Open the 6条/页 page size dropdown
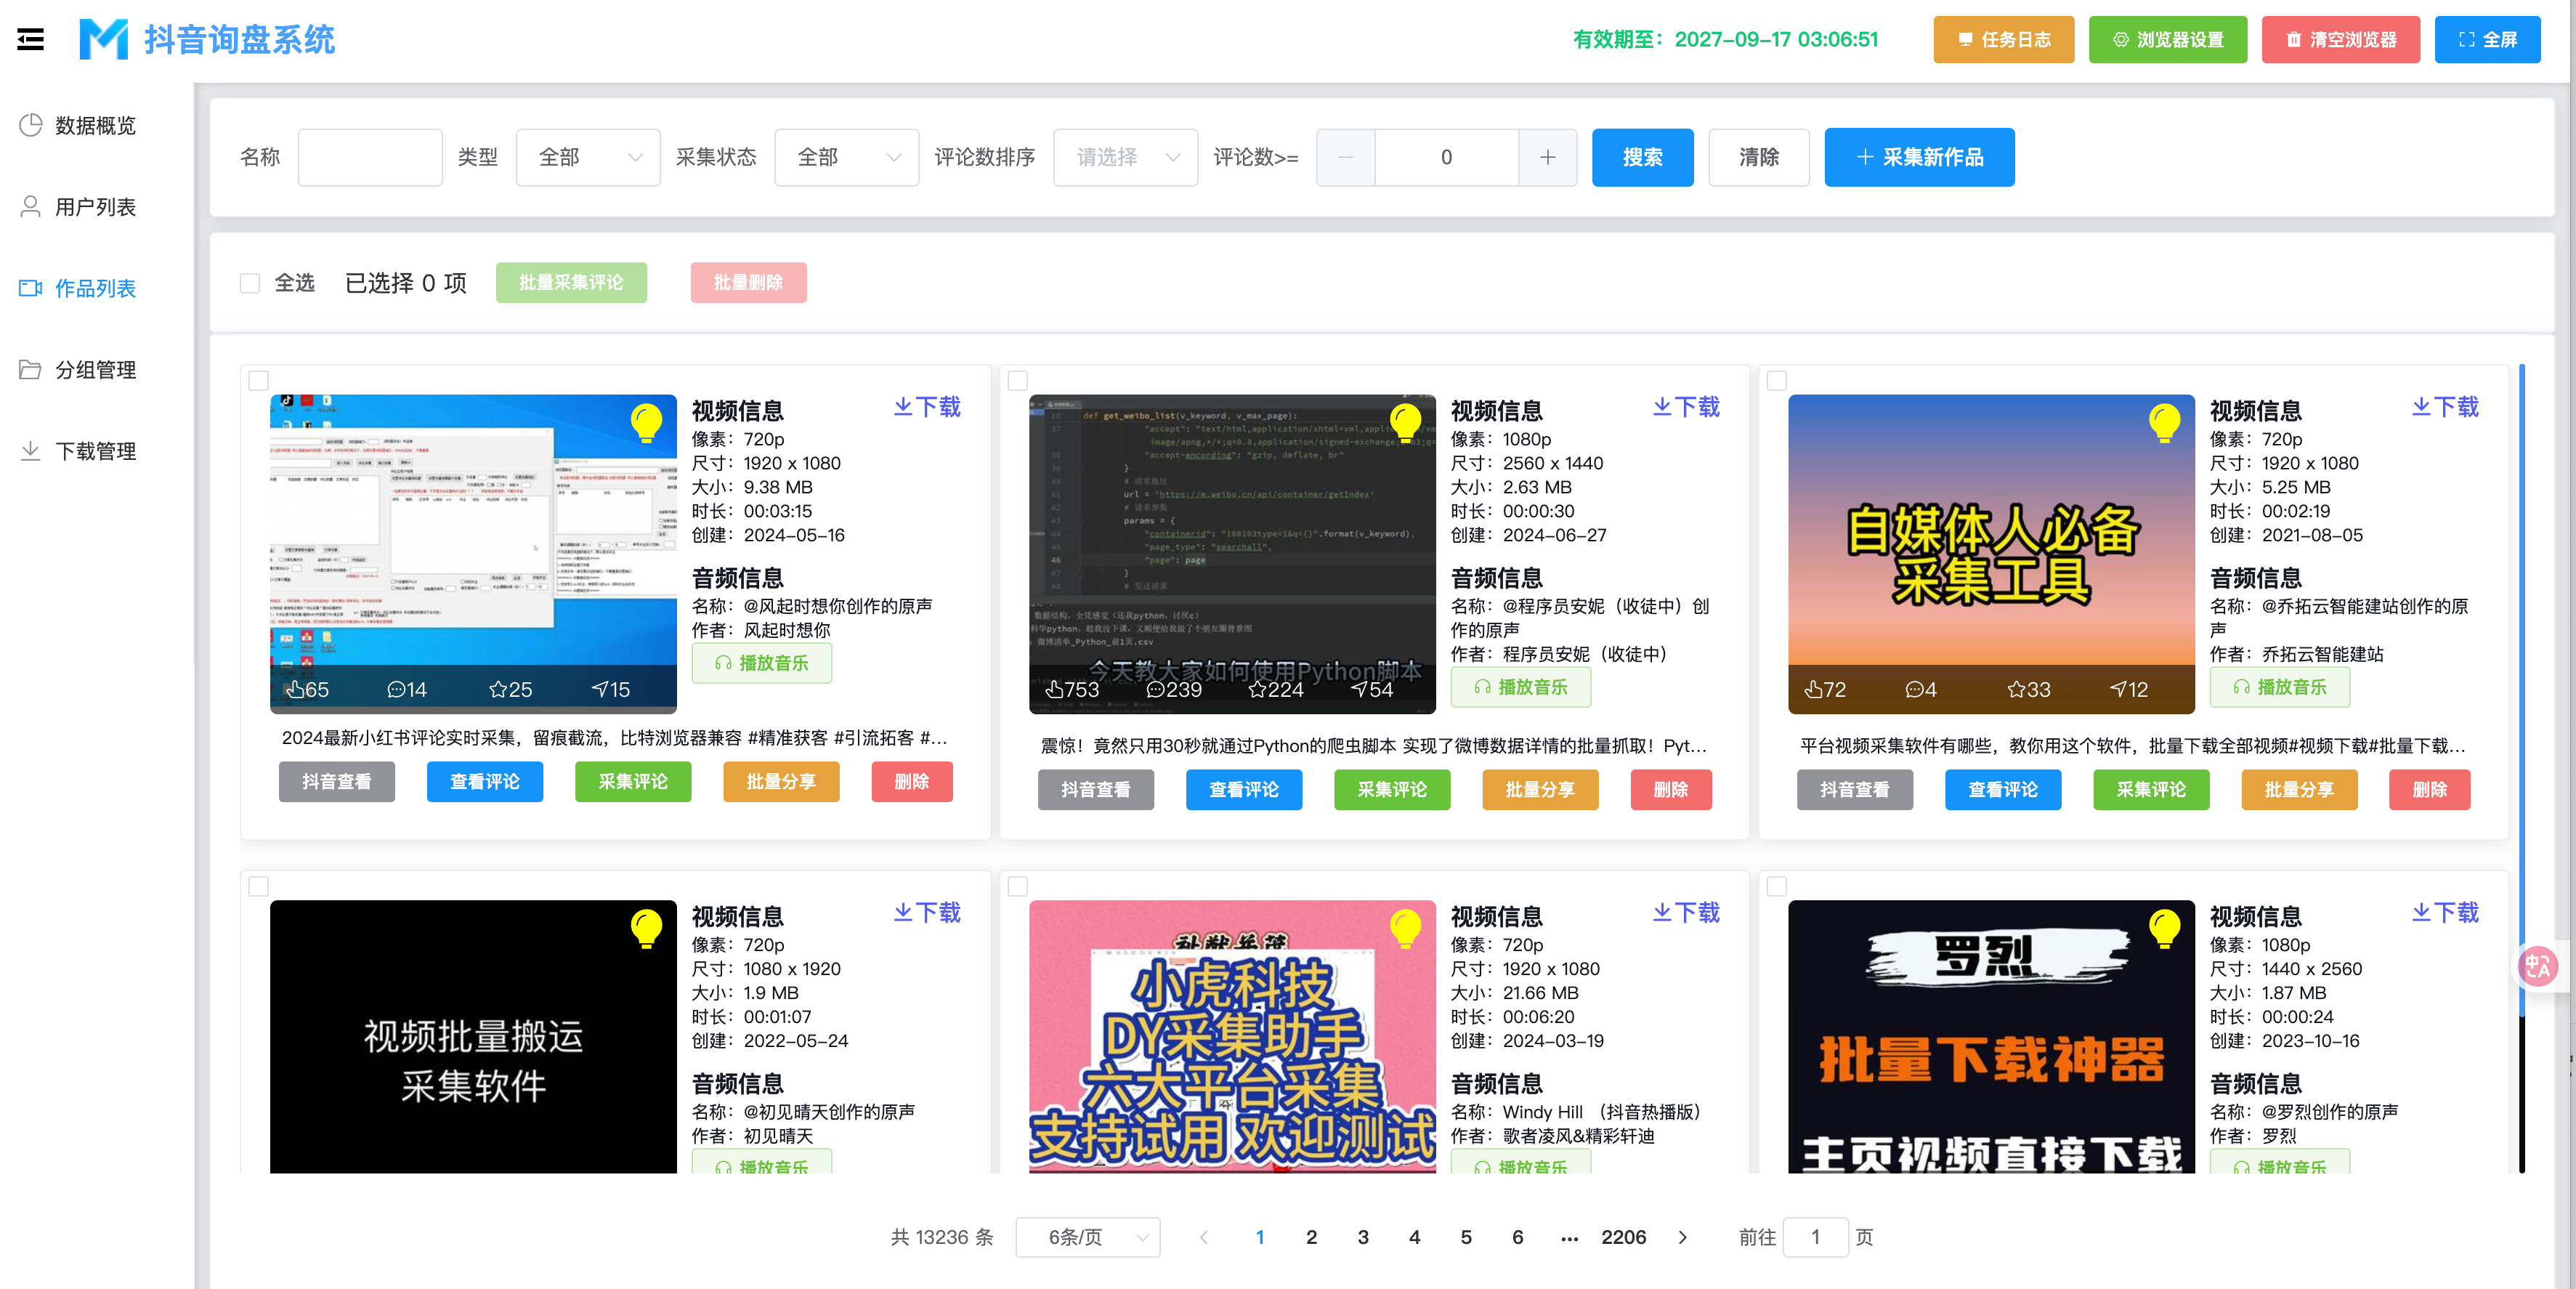Image resolution: width=2576 pixels, height=1289 pixels. click(x=1088, y=1237)
